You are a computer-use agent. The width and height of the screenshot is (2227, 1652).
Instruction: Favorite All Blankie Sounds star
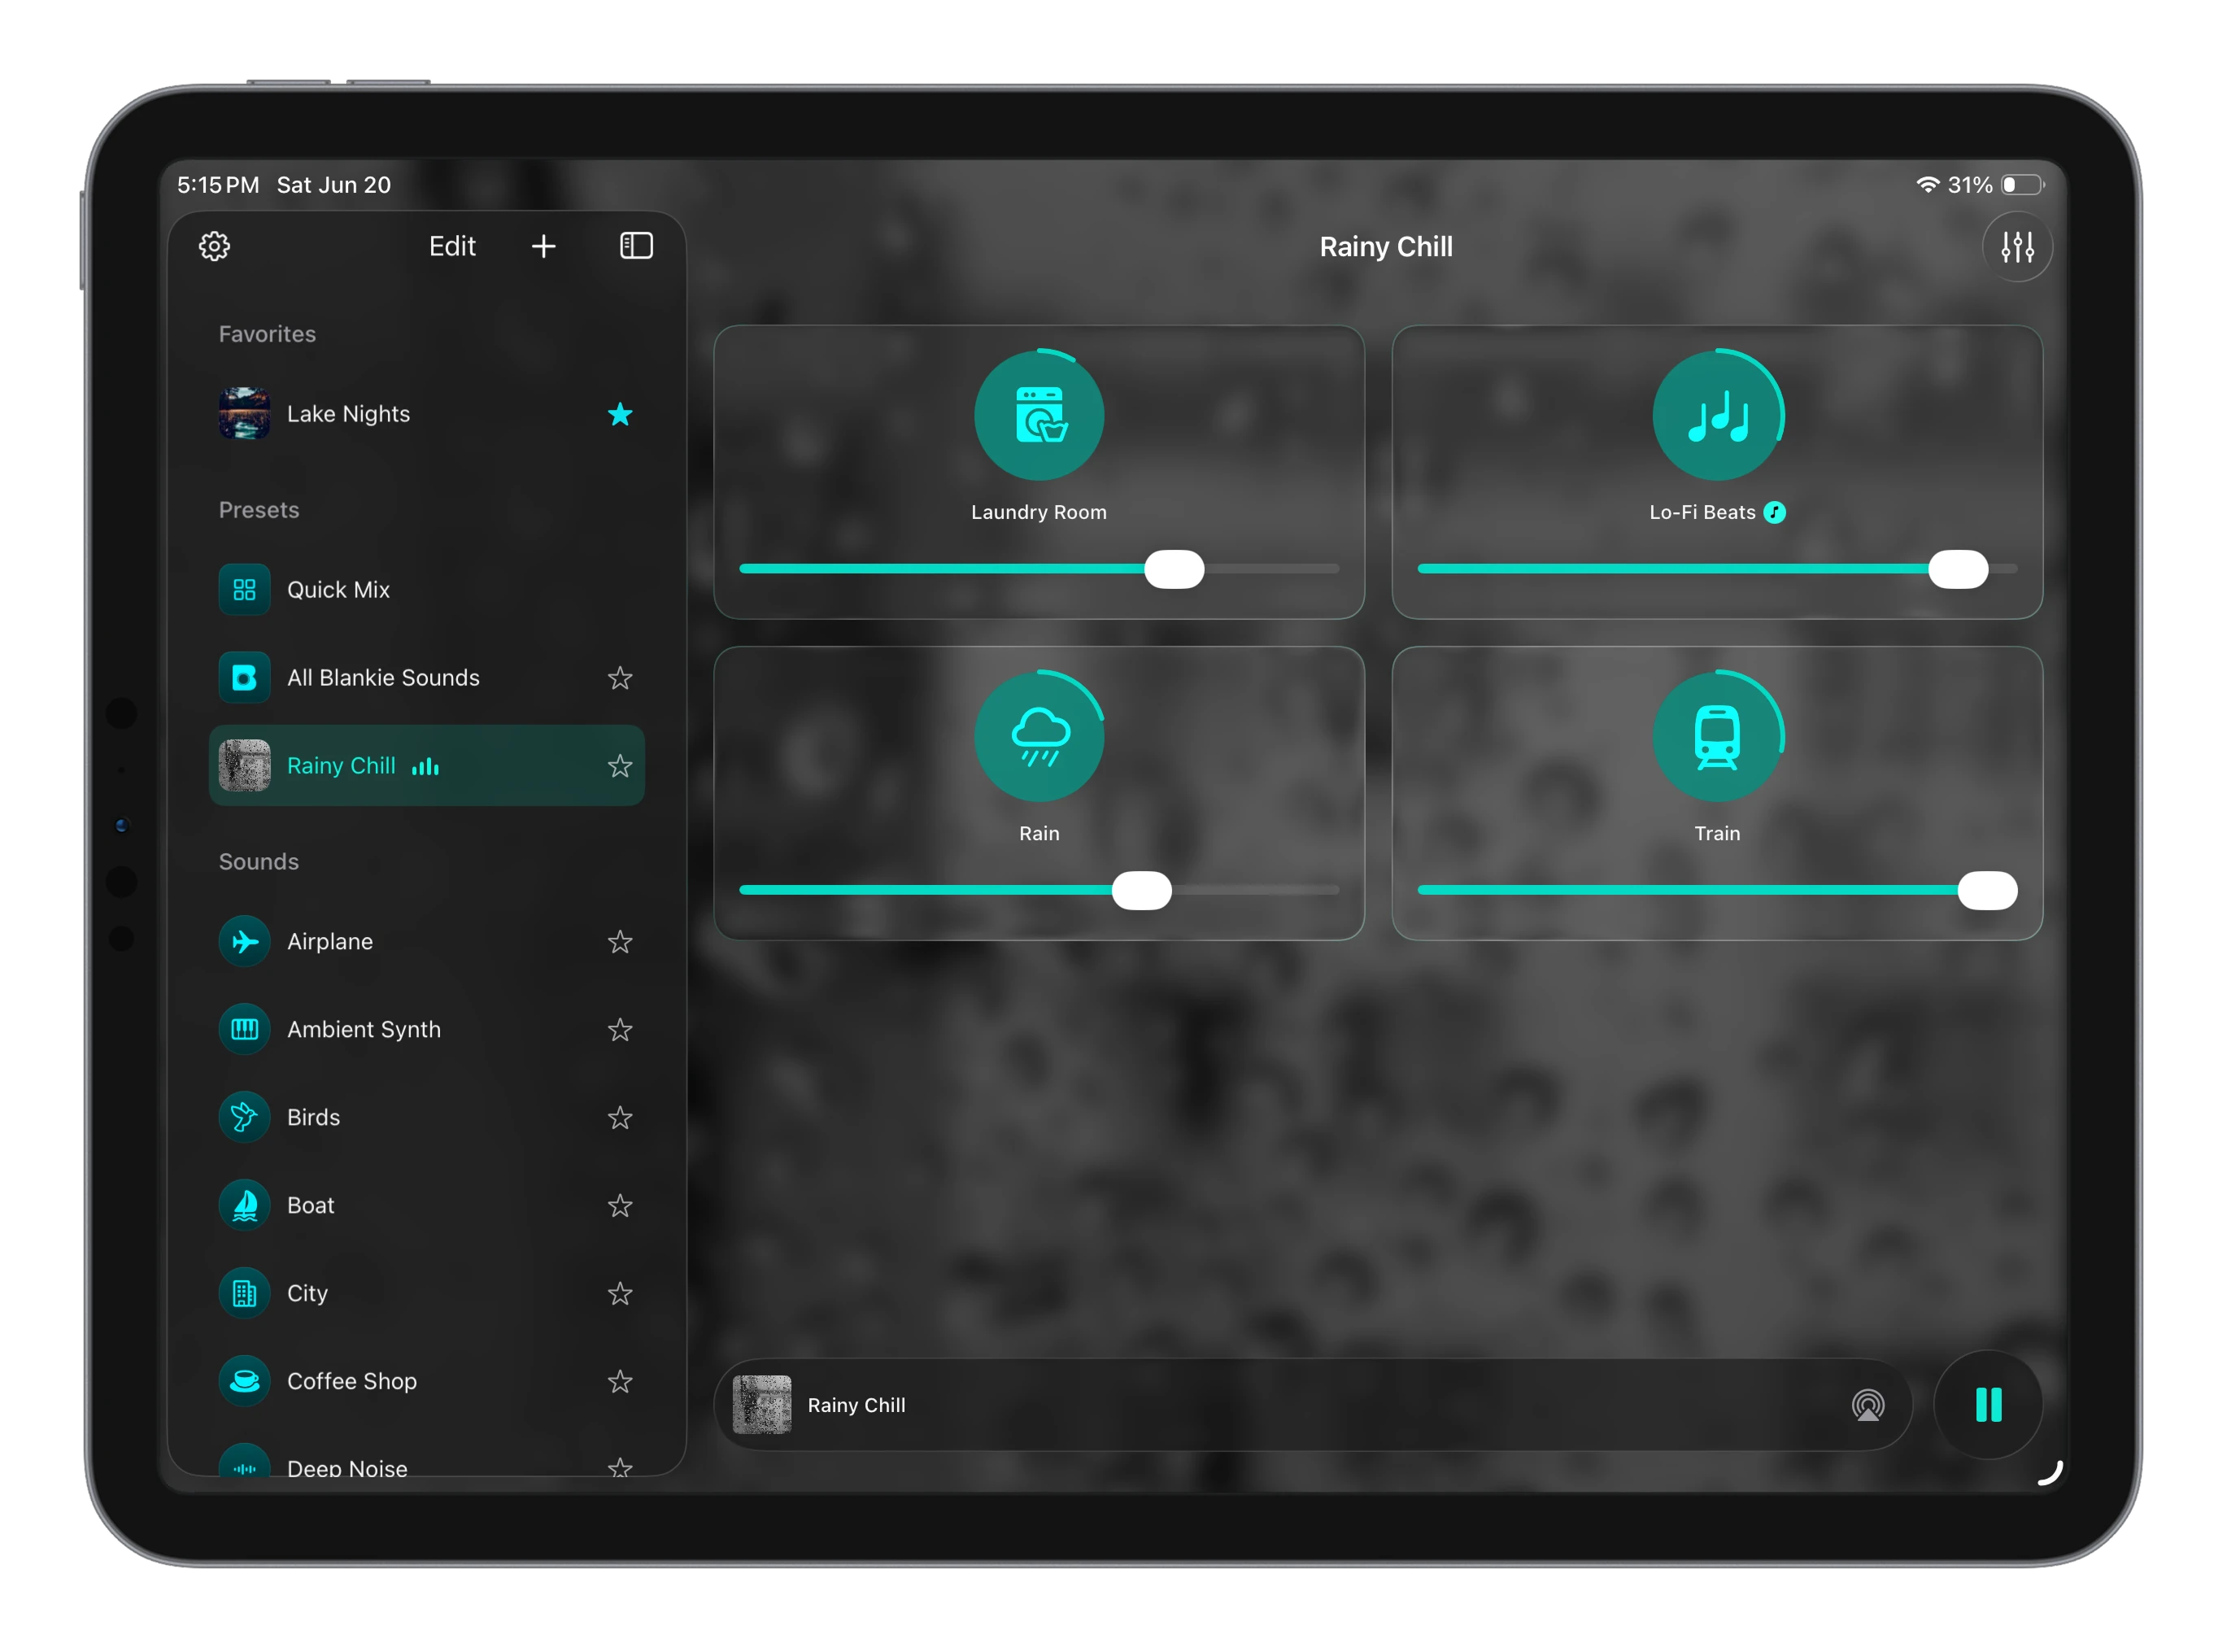tap(620, 678)
